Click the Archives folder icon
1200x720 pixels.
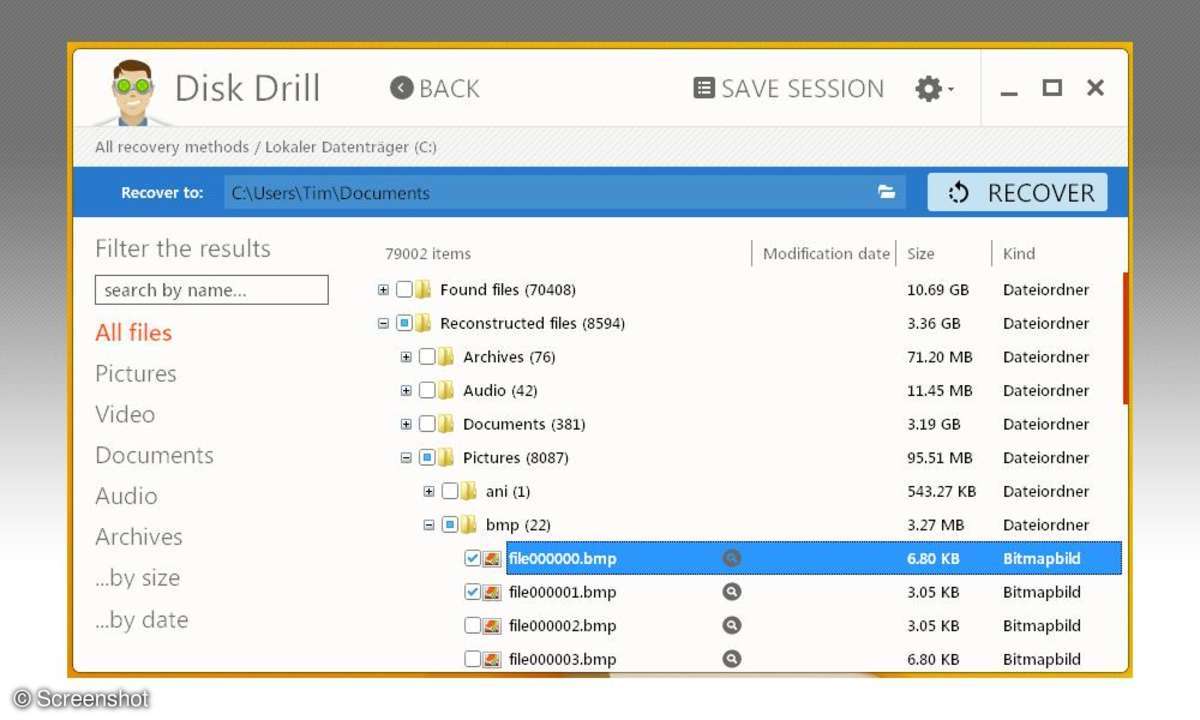tap(446, 357)
